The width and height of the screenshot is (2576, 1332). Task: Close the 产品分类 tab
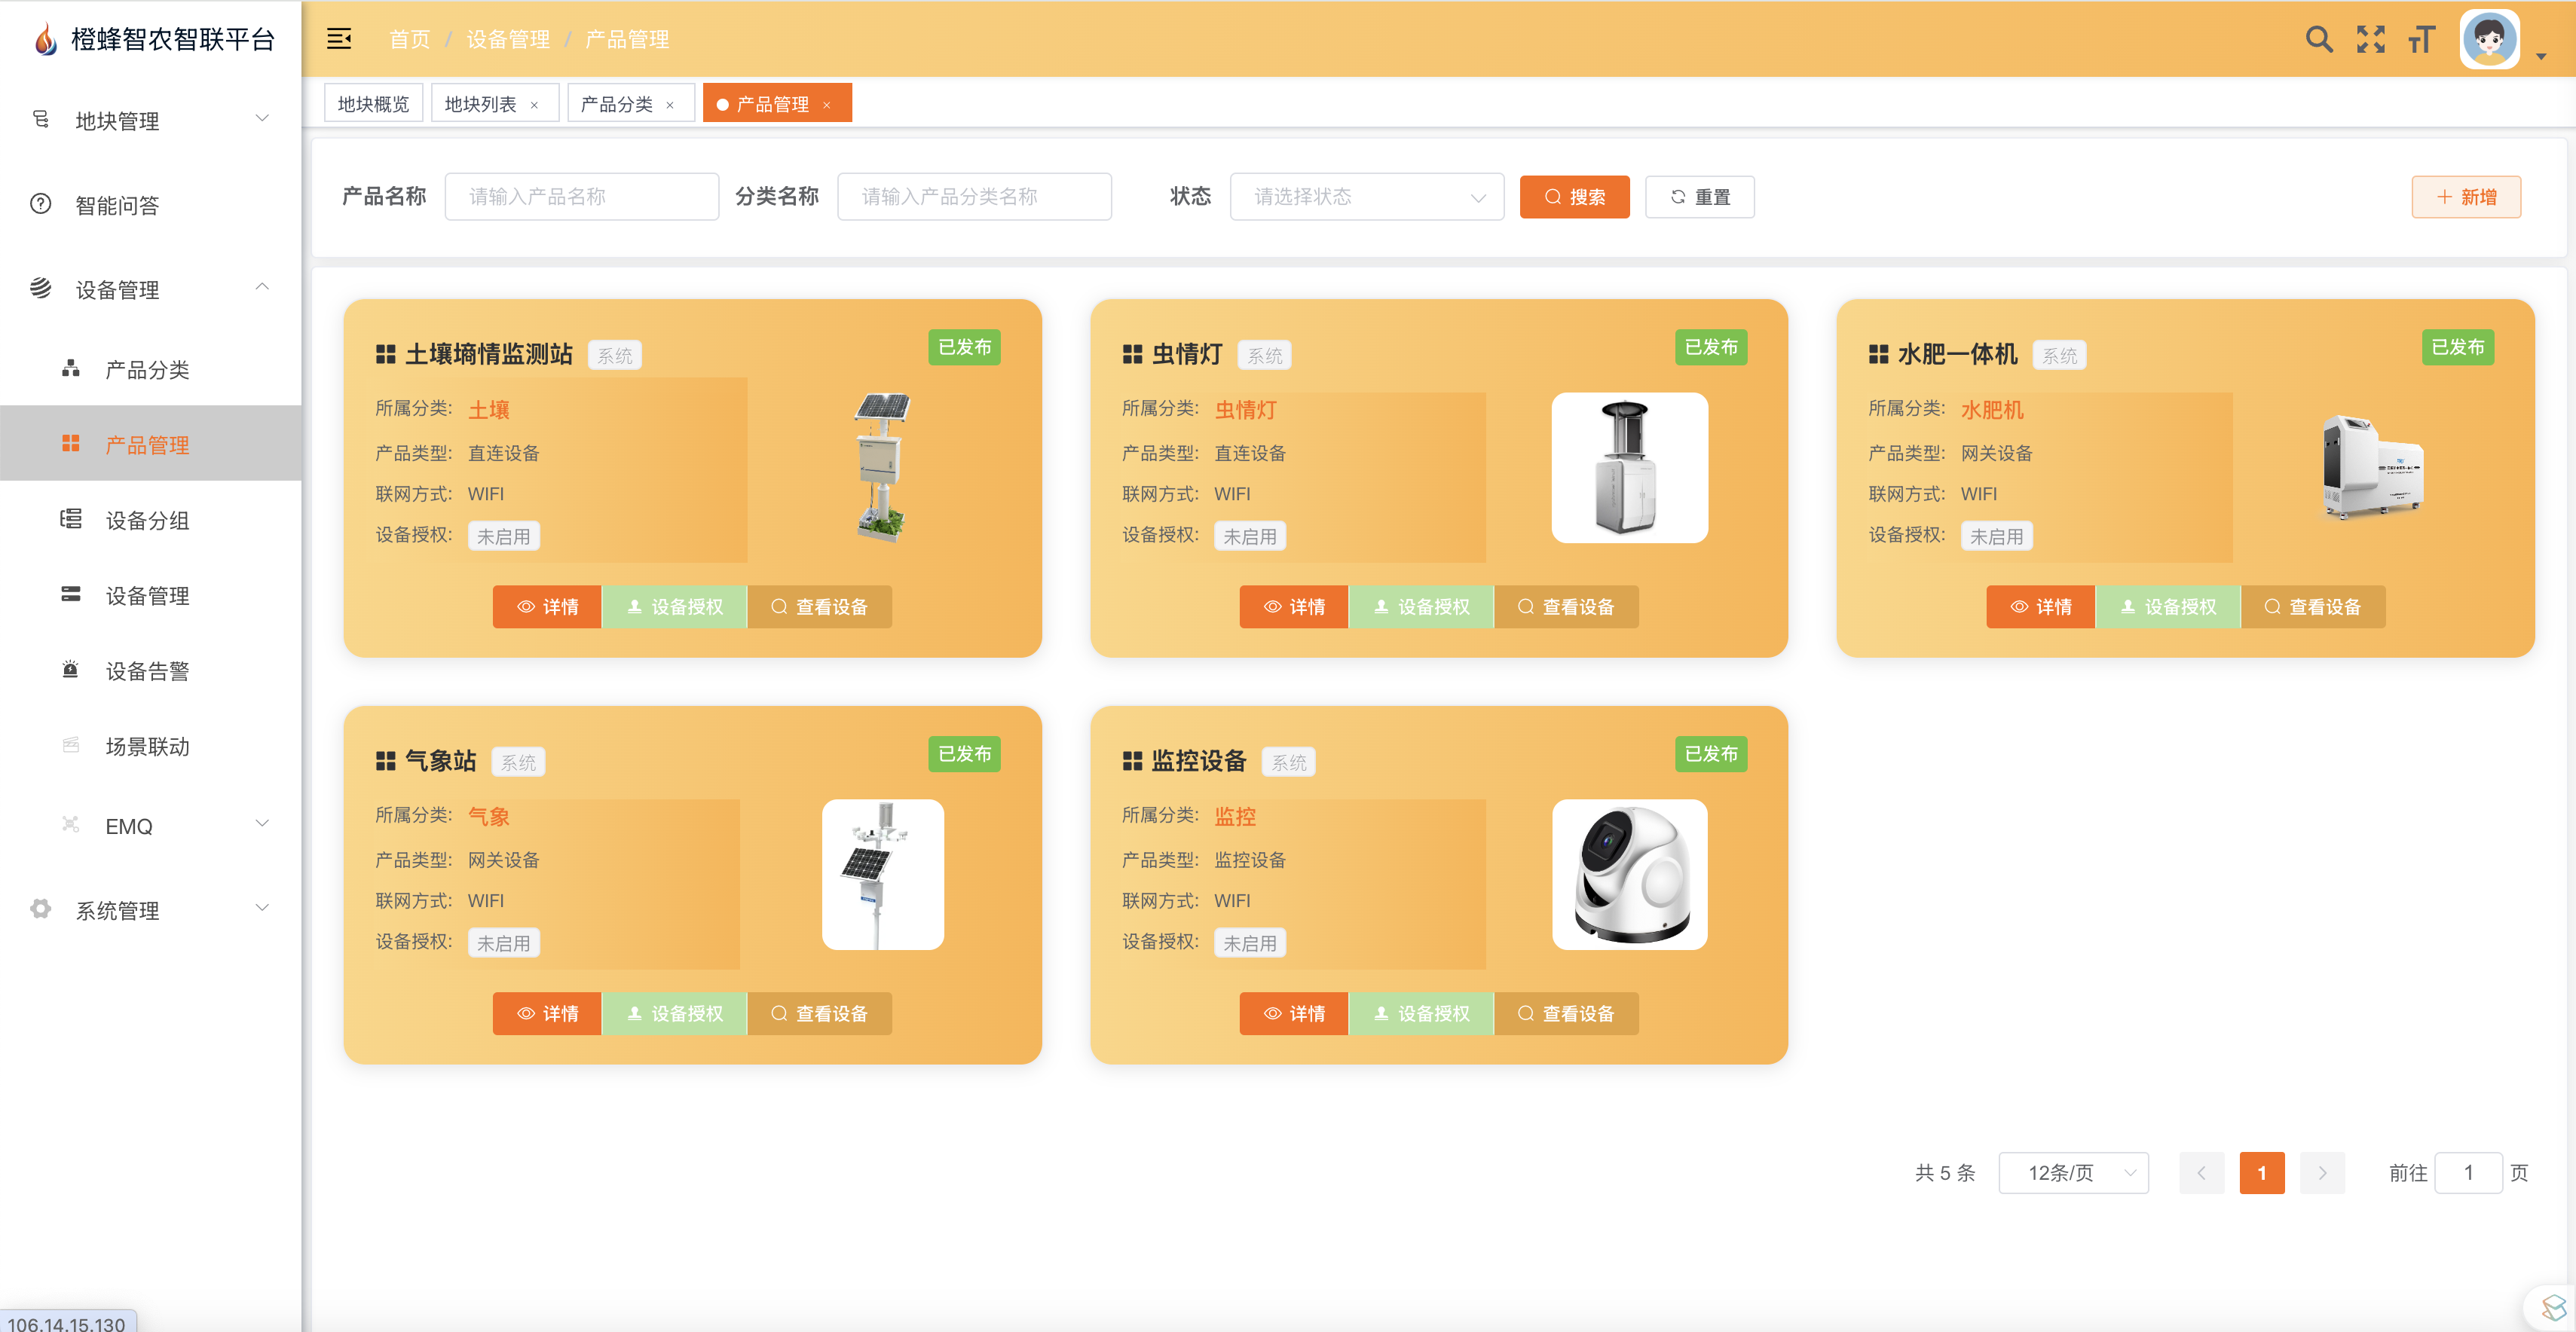point(670,105)
